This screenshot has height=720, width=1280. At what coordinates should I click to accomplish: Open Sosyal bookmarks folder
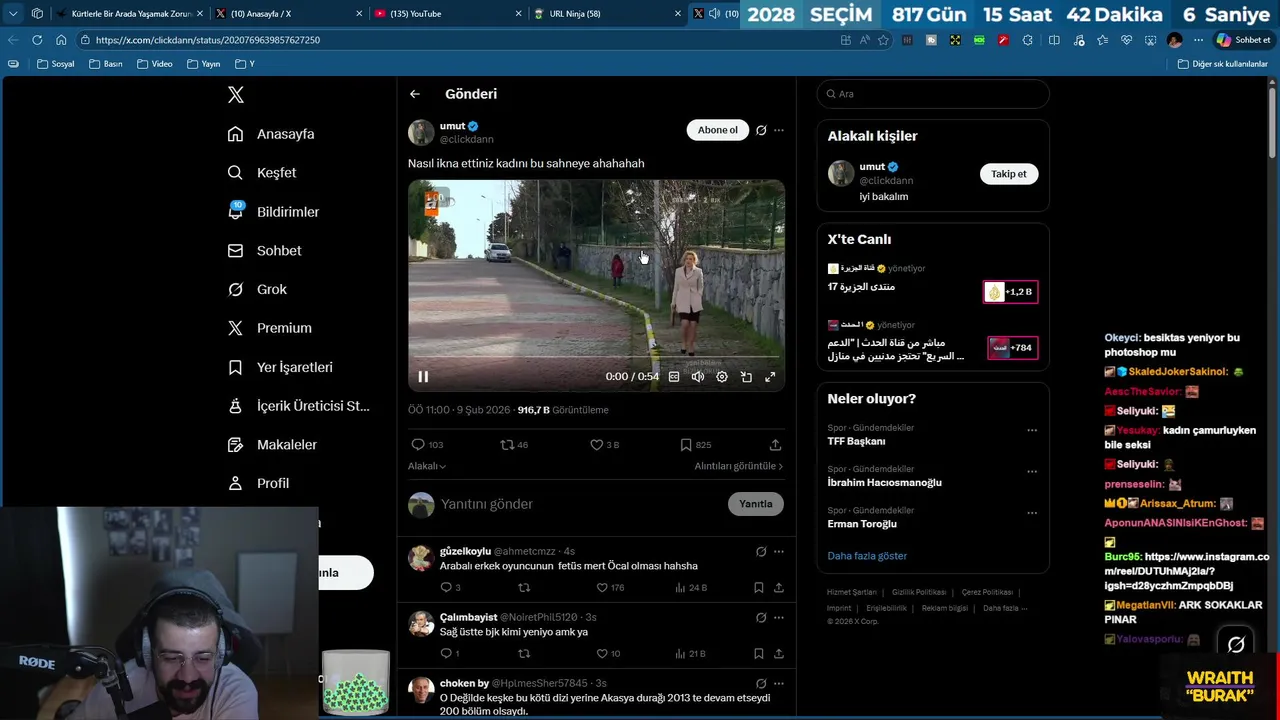click(x=56, y=64)
